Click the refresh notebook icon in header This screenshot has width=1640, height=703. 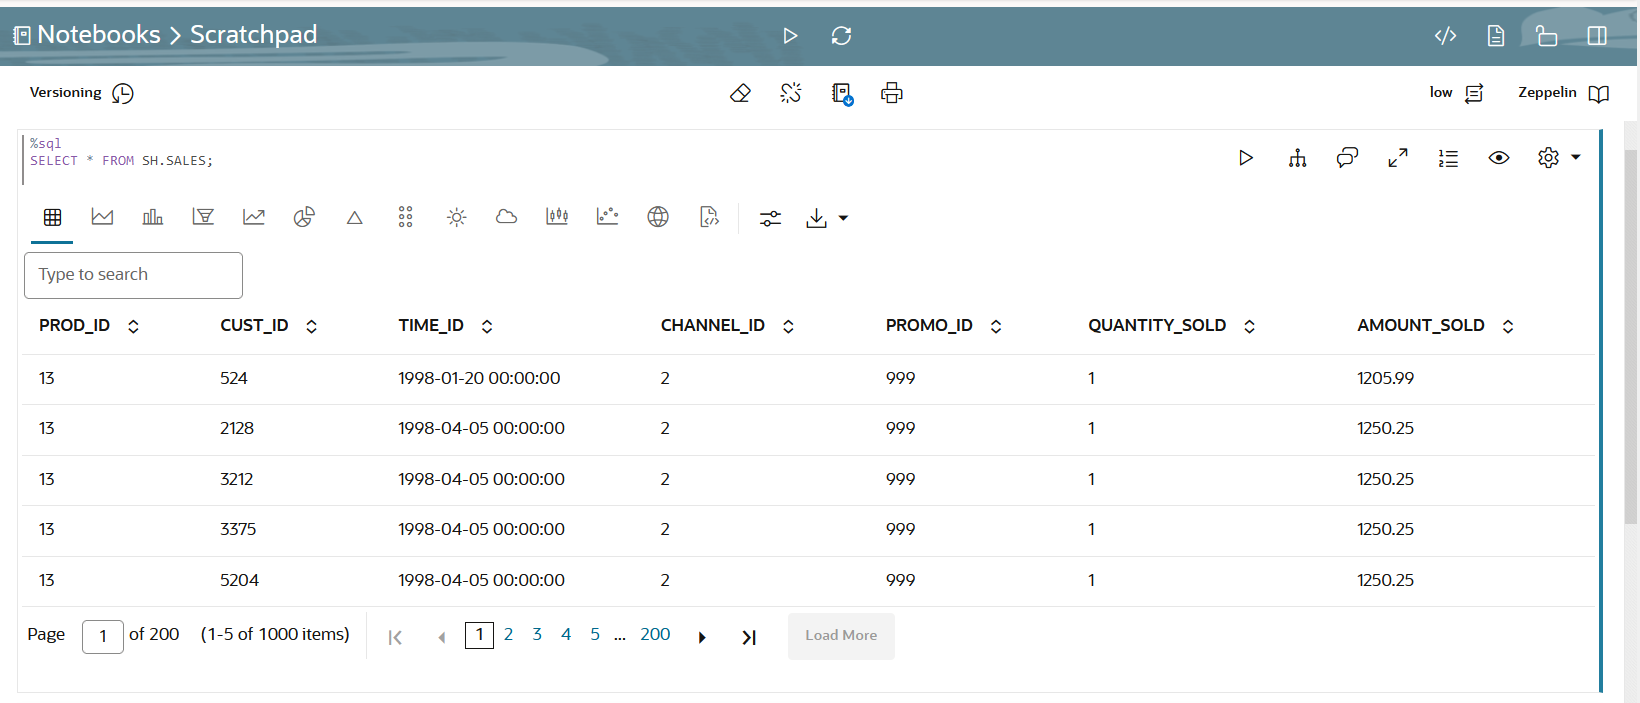(x=841, y=36)
